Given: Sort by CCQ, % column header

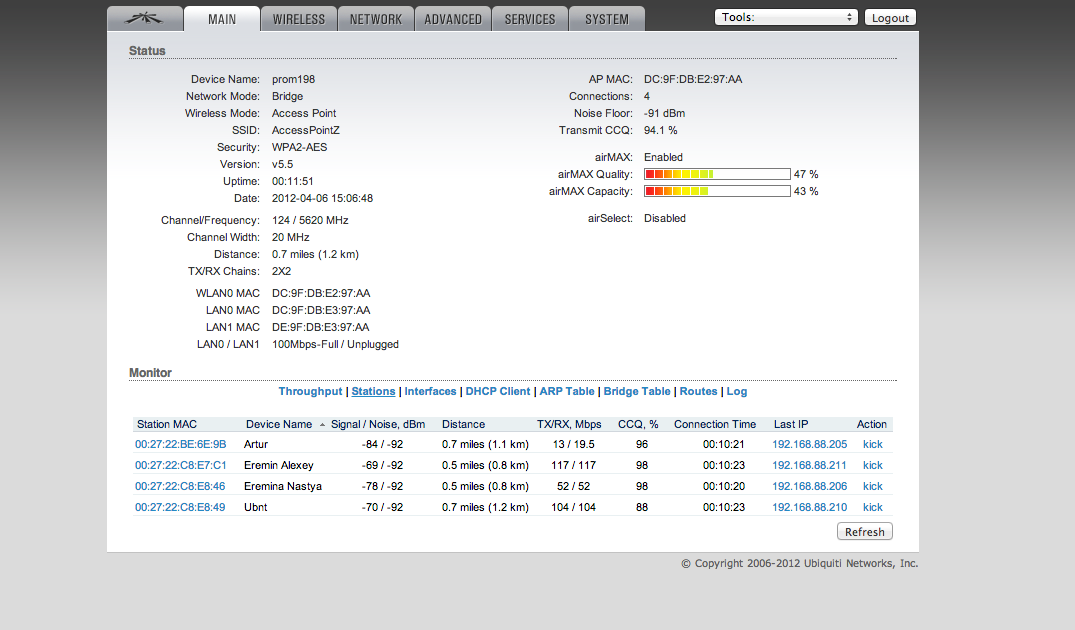Looking at the screenshot, I should point(638,424).
